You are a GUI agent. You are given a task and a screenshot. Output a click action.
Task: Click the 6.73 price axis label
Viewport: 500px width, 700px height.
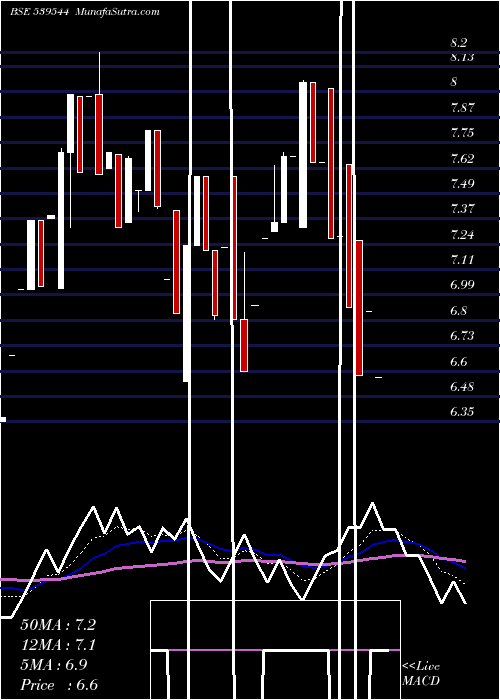[462, 335]
